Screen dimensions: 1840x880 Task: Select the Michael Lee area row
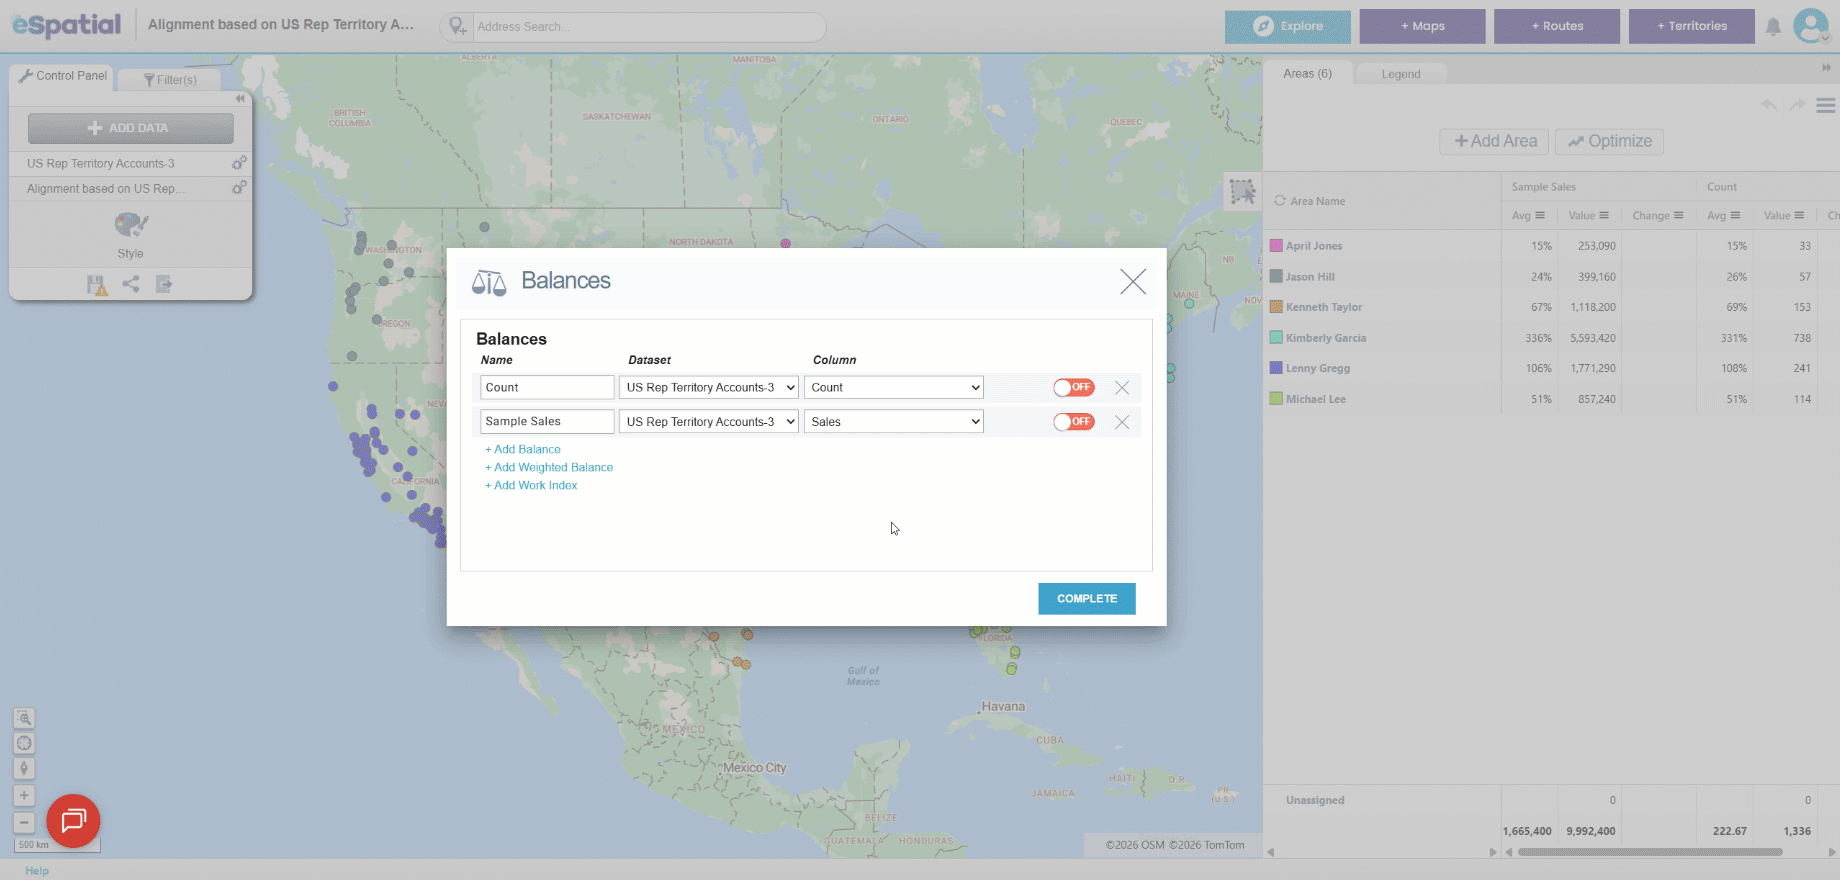point(1551,399)
